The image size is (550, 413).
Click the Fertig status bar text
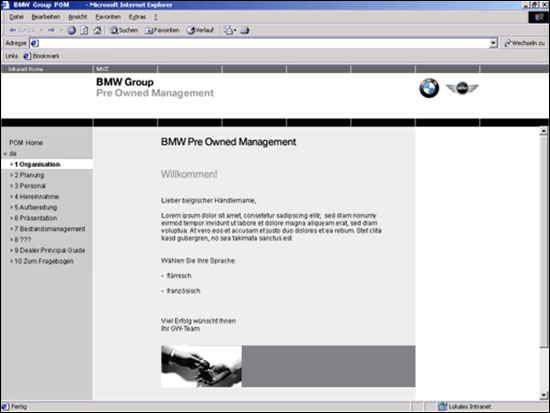click(x=19, y=407)
